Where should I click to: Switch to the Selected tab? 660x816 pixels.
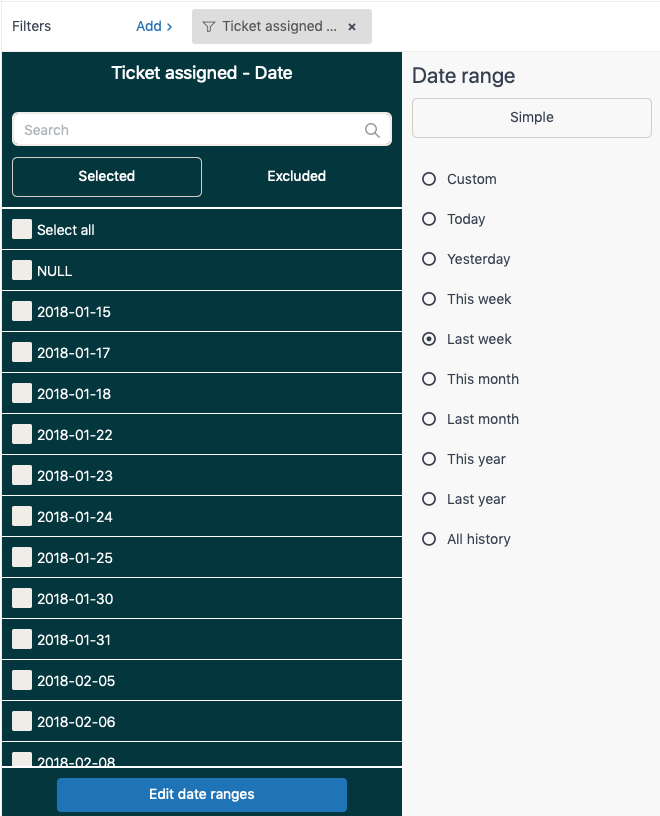(107, 176)
